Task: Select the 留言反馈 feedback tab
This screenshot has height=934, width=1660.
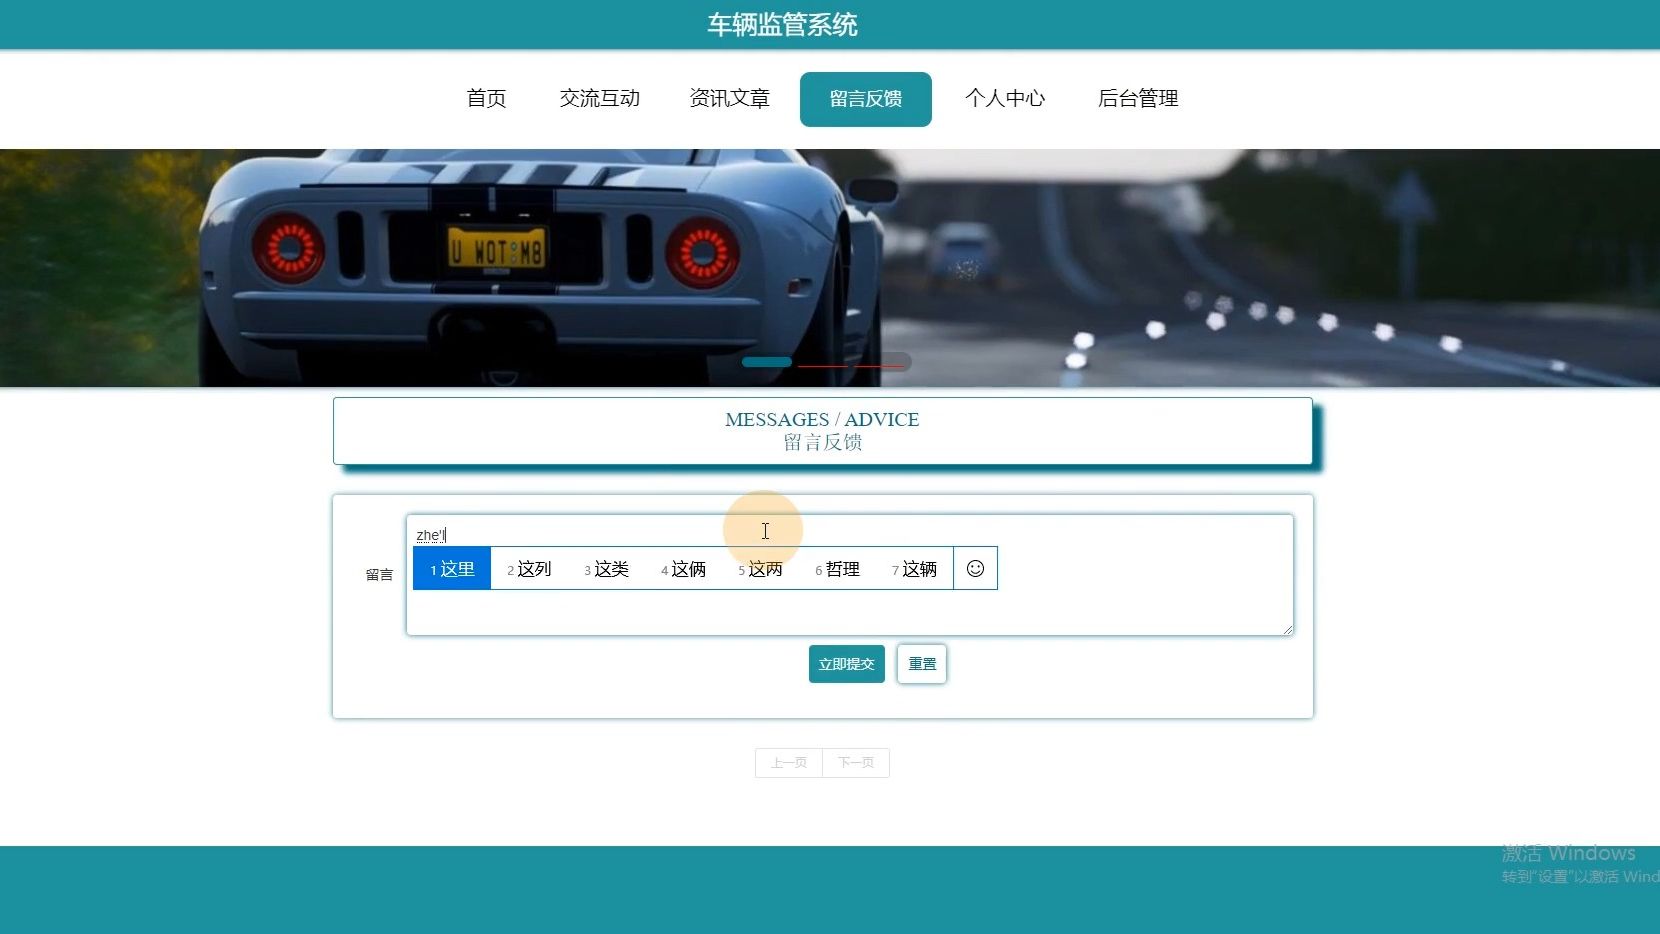Action: (865, 99)
